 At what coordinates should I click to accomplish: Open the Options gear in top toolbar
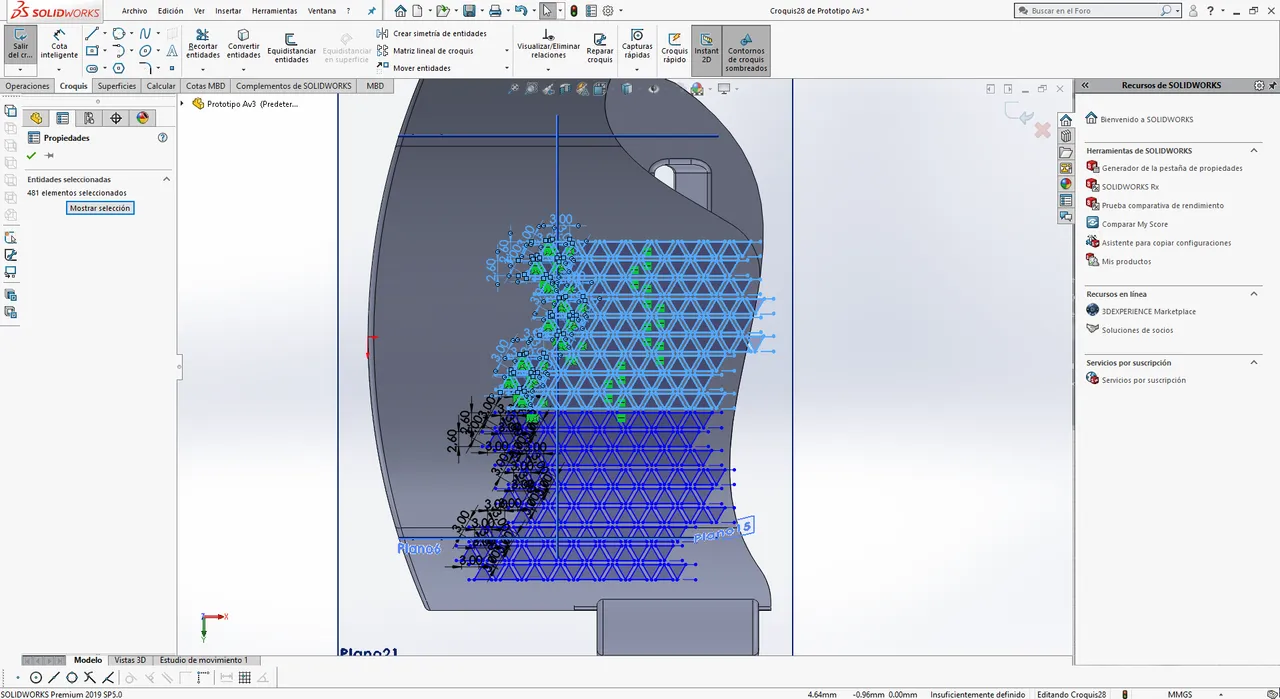[608, 11]
